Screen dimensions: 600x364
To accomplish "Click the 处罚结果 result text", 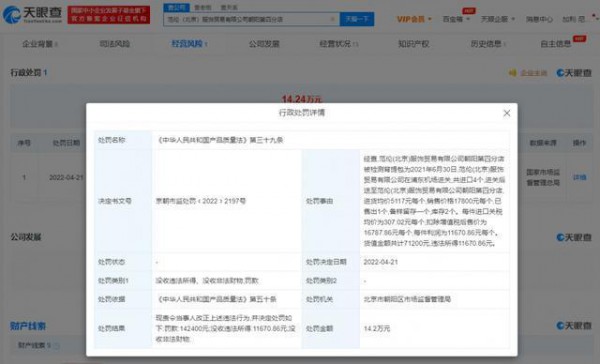I will coord(225,328).
